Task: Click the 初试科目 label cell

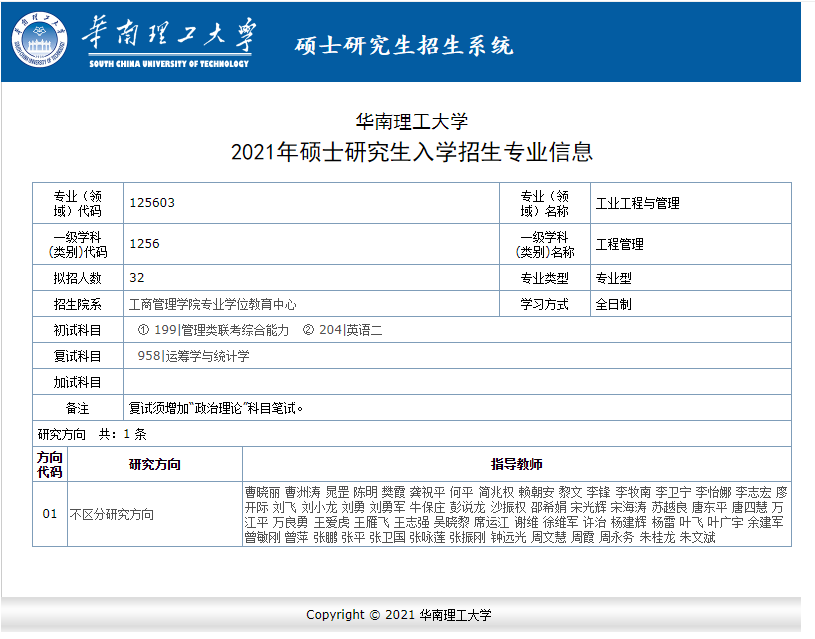Action: tap(78, 330)
